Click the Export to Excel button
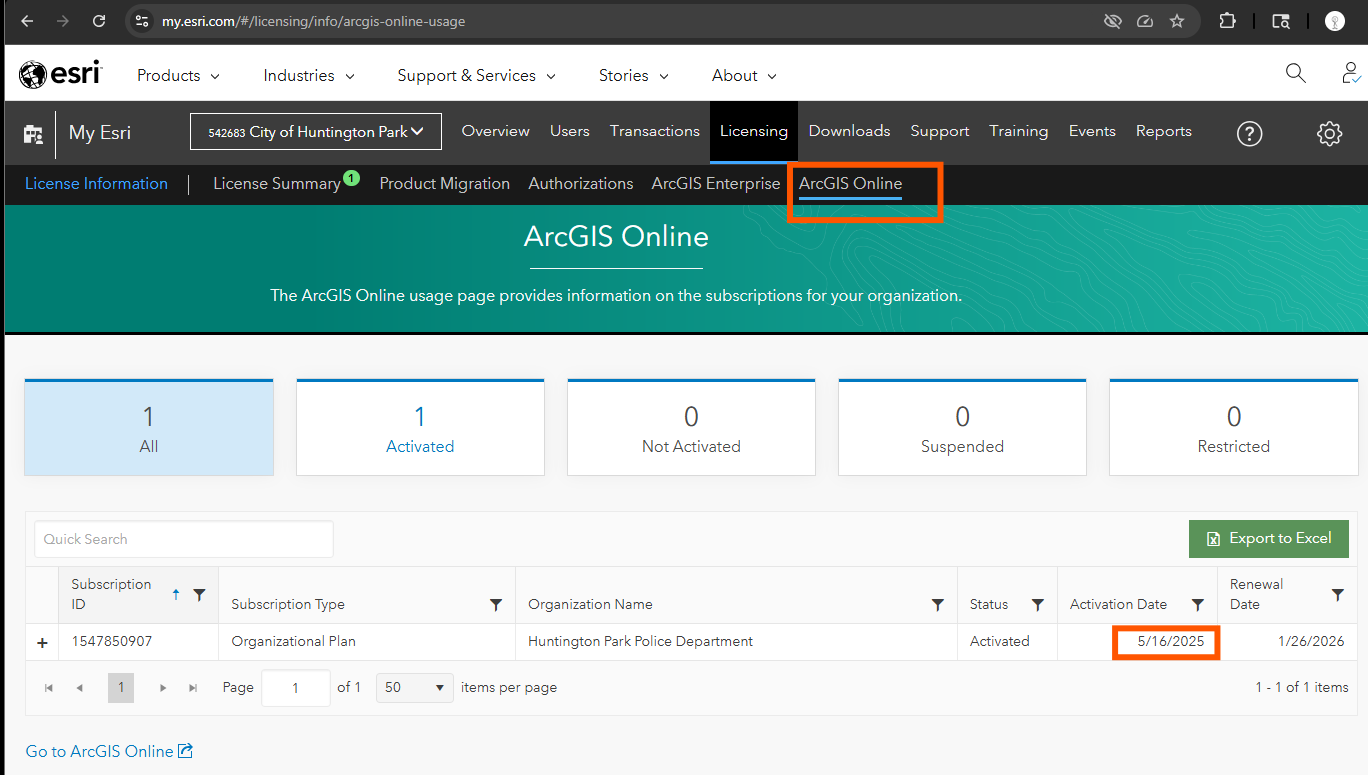 click(x=1268, y=538)
